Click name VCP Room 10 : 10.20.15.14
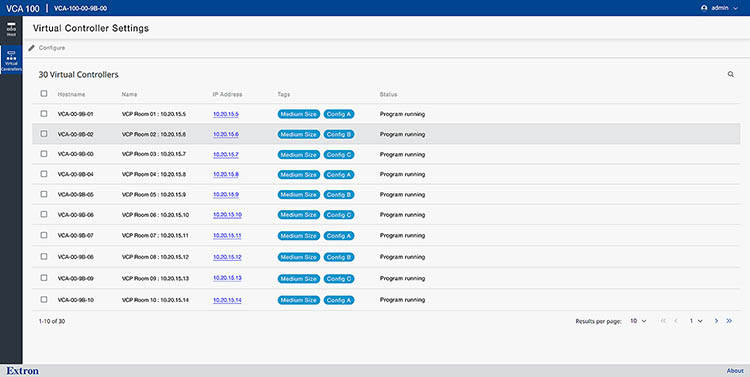The image size is (750, 377). click(155, 300)
